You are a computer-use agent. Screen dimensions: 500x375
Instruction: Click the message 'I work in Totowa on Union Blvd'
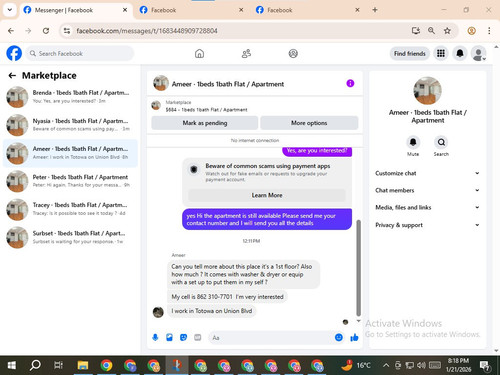[x=212, y=311]
